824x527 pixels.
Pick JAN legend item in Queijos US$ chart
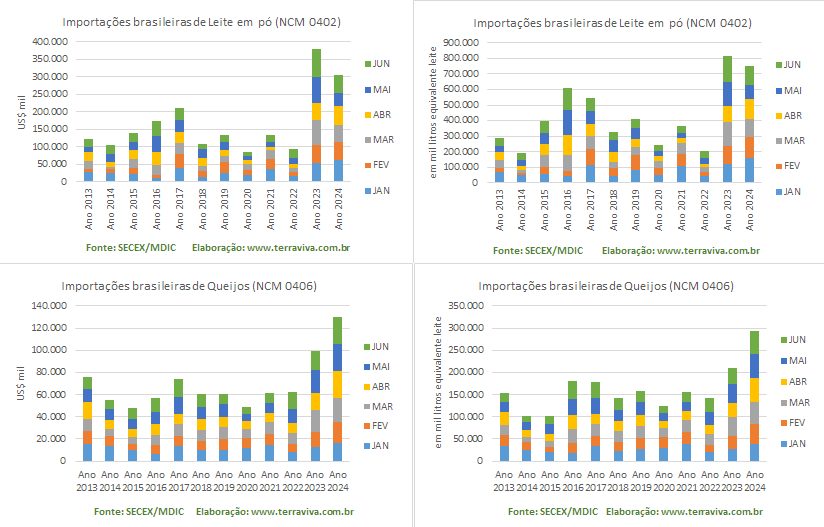(x=376, y=446)
